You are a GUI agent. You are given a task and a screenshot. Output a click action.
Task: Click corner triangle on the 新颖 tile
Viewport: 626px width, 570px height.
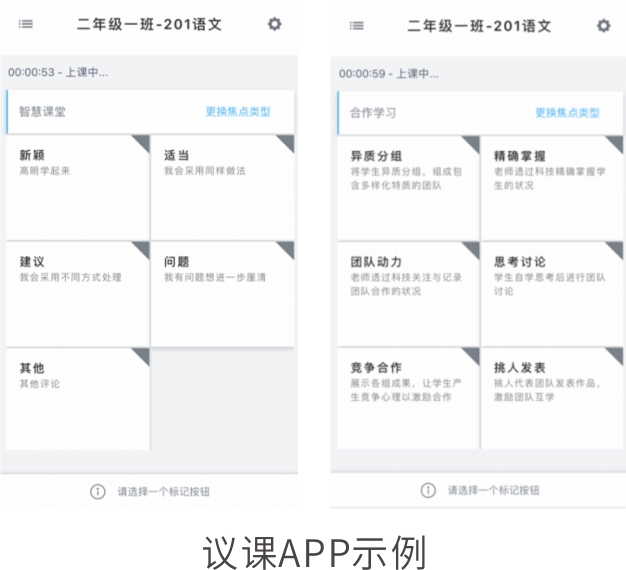click(141, 143)
